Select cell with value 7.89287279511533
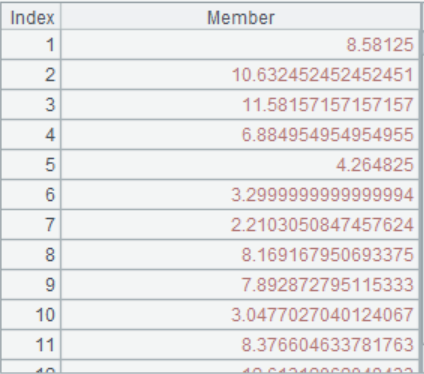Image resolution: width=424 pixels, height=374 pixels. tap(240, 285)
